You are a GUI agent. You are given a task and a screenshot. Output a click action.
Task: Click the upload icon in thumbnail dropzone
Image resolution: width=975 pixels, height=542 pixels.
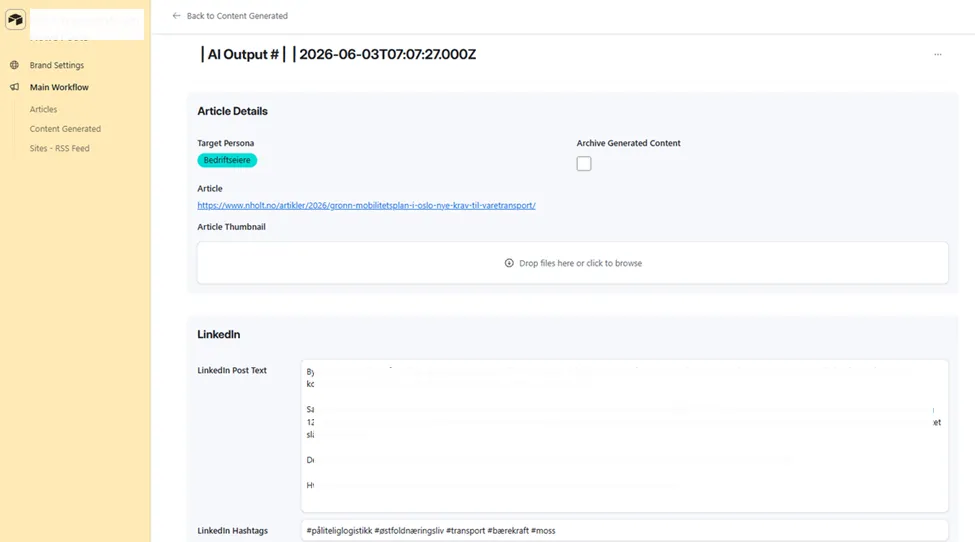(509, 263)
